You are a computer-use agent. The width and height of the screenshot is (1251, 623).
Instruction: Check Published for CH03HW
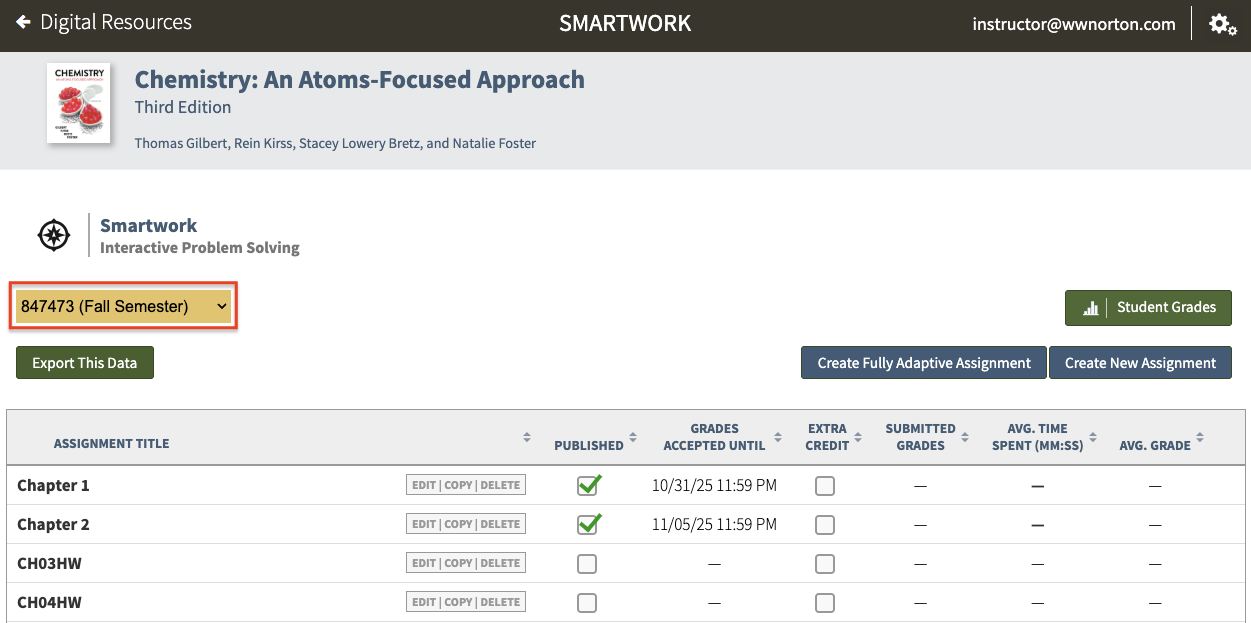tap(587, 564)
